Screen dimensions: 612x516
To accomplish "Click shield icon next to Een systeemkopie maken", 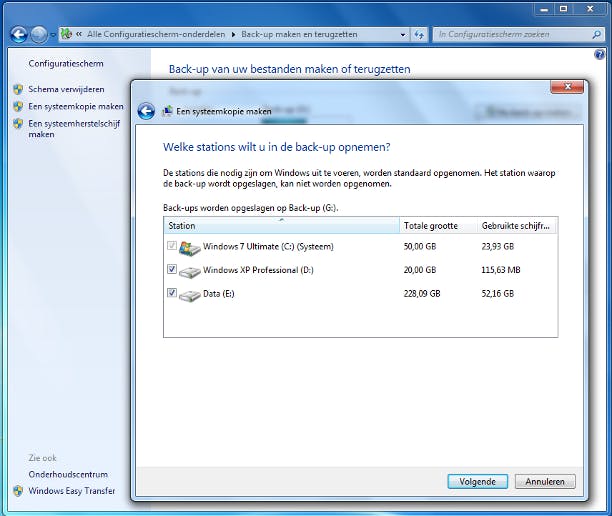I will click(x=18, y=107).
